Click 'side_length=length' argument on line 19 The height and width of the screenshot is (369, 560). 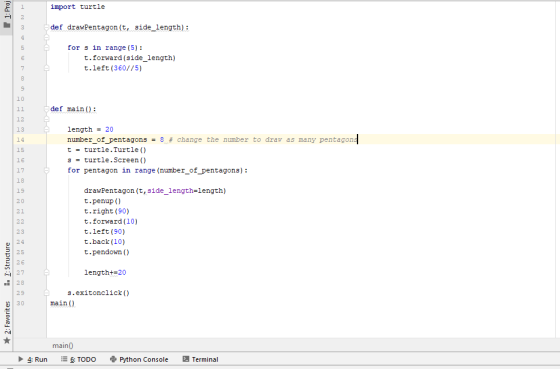coord(185,191)
